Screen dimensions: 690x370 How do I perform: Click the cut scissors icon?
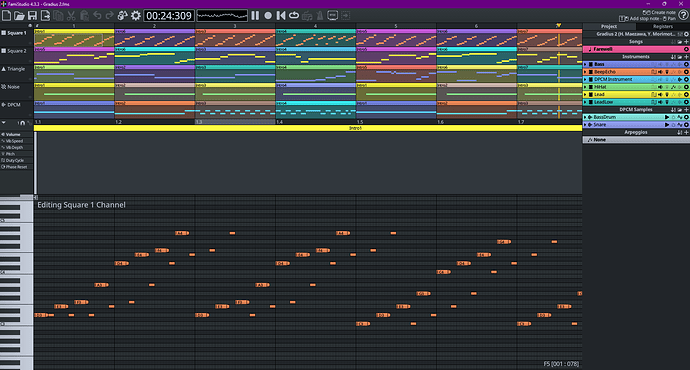(71, 16)
